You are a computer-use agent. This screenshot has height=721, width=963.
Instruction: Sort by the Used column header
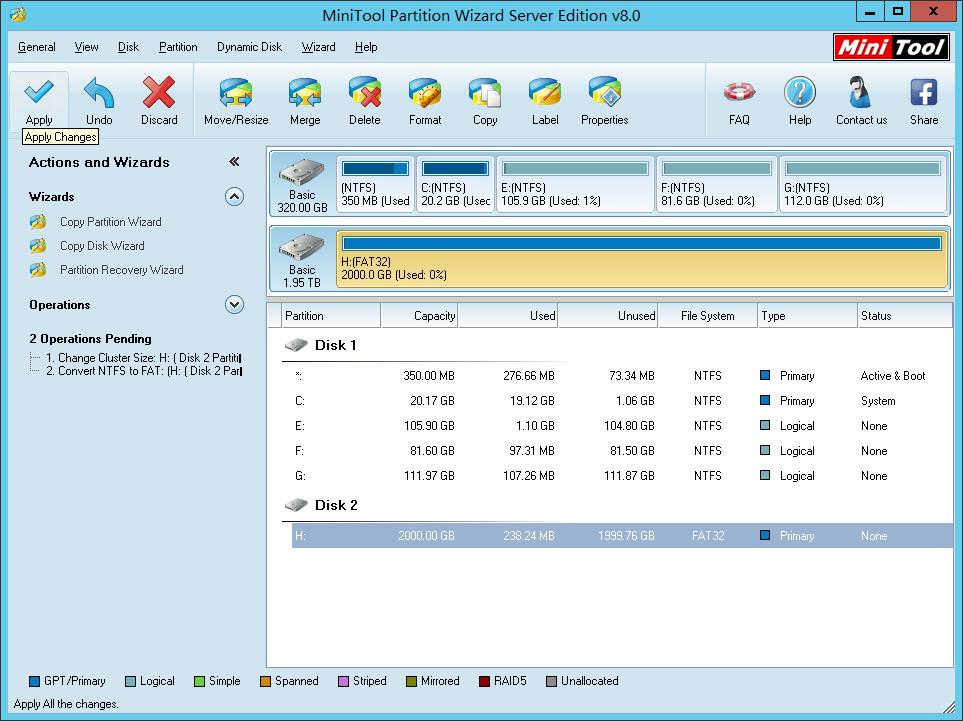point(509,316)
